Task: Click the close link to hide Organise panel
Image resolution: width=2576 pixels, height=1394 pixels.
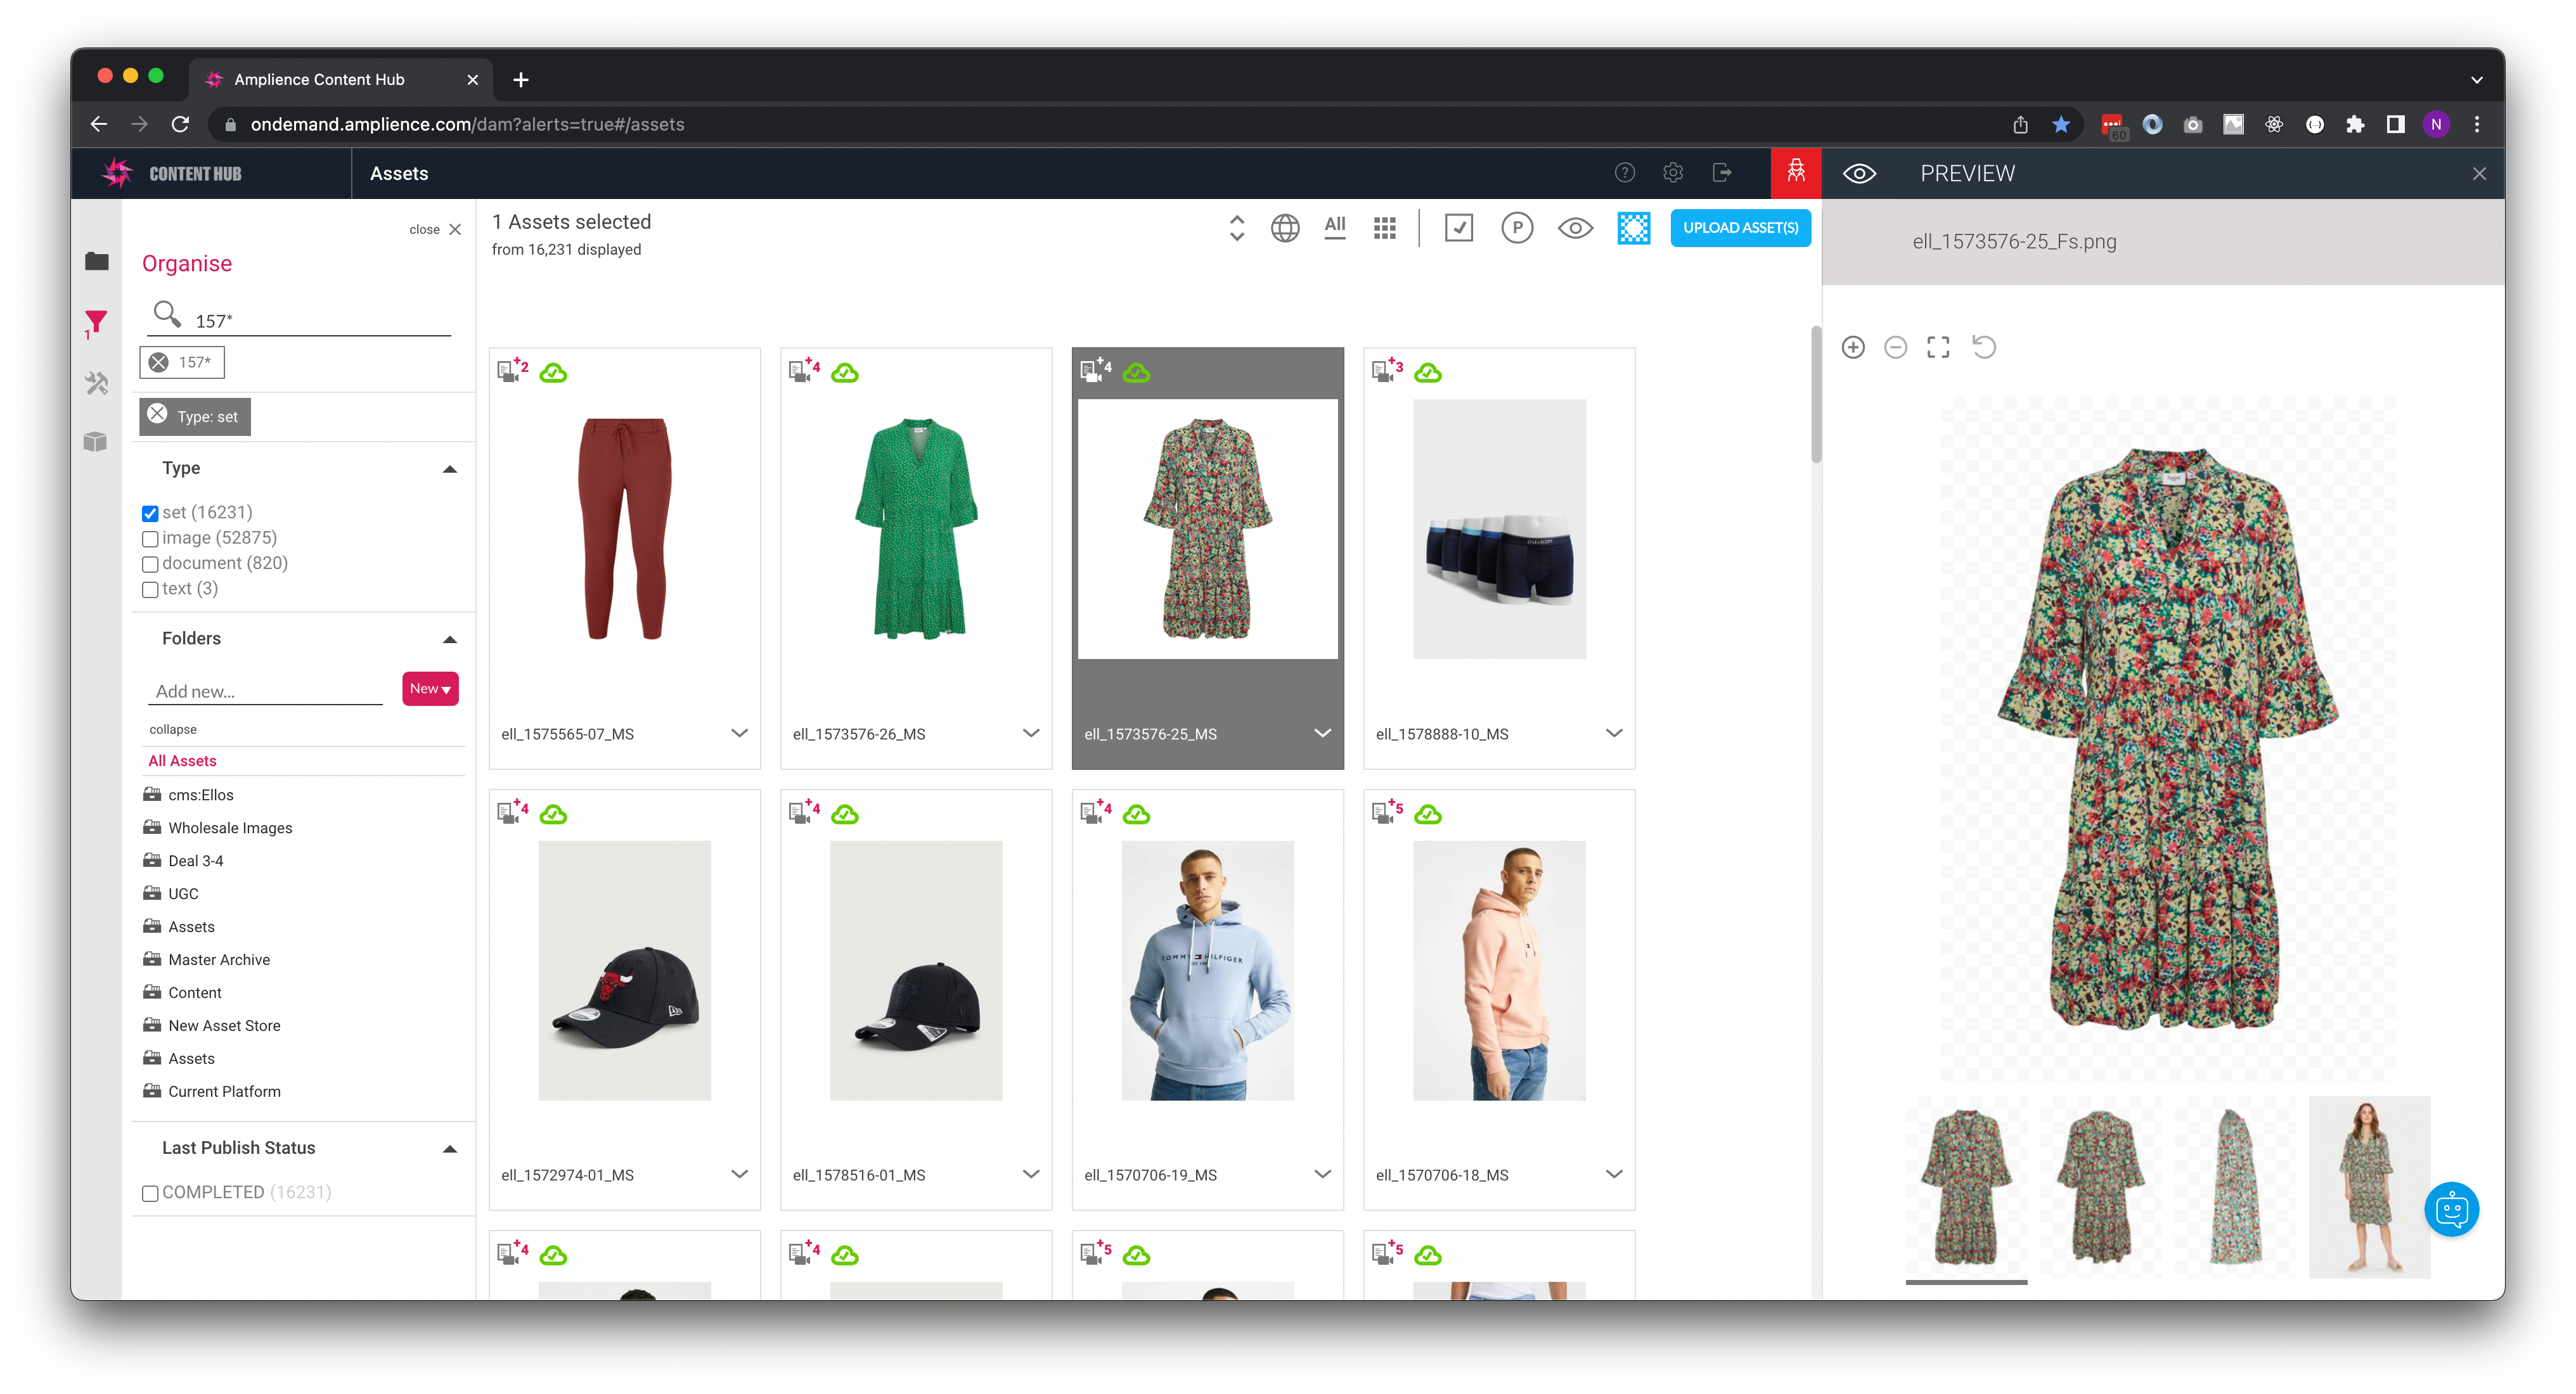Action: tap(425, 229)
